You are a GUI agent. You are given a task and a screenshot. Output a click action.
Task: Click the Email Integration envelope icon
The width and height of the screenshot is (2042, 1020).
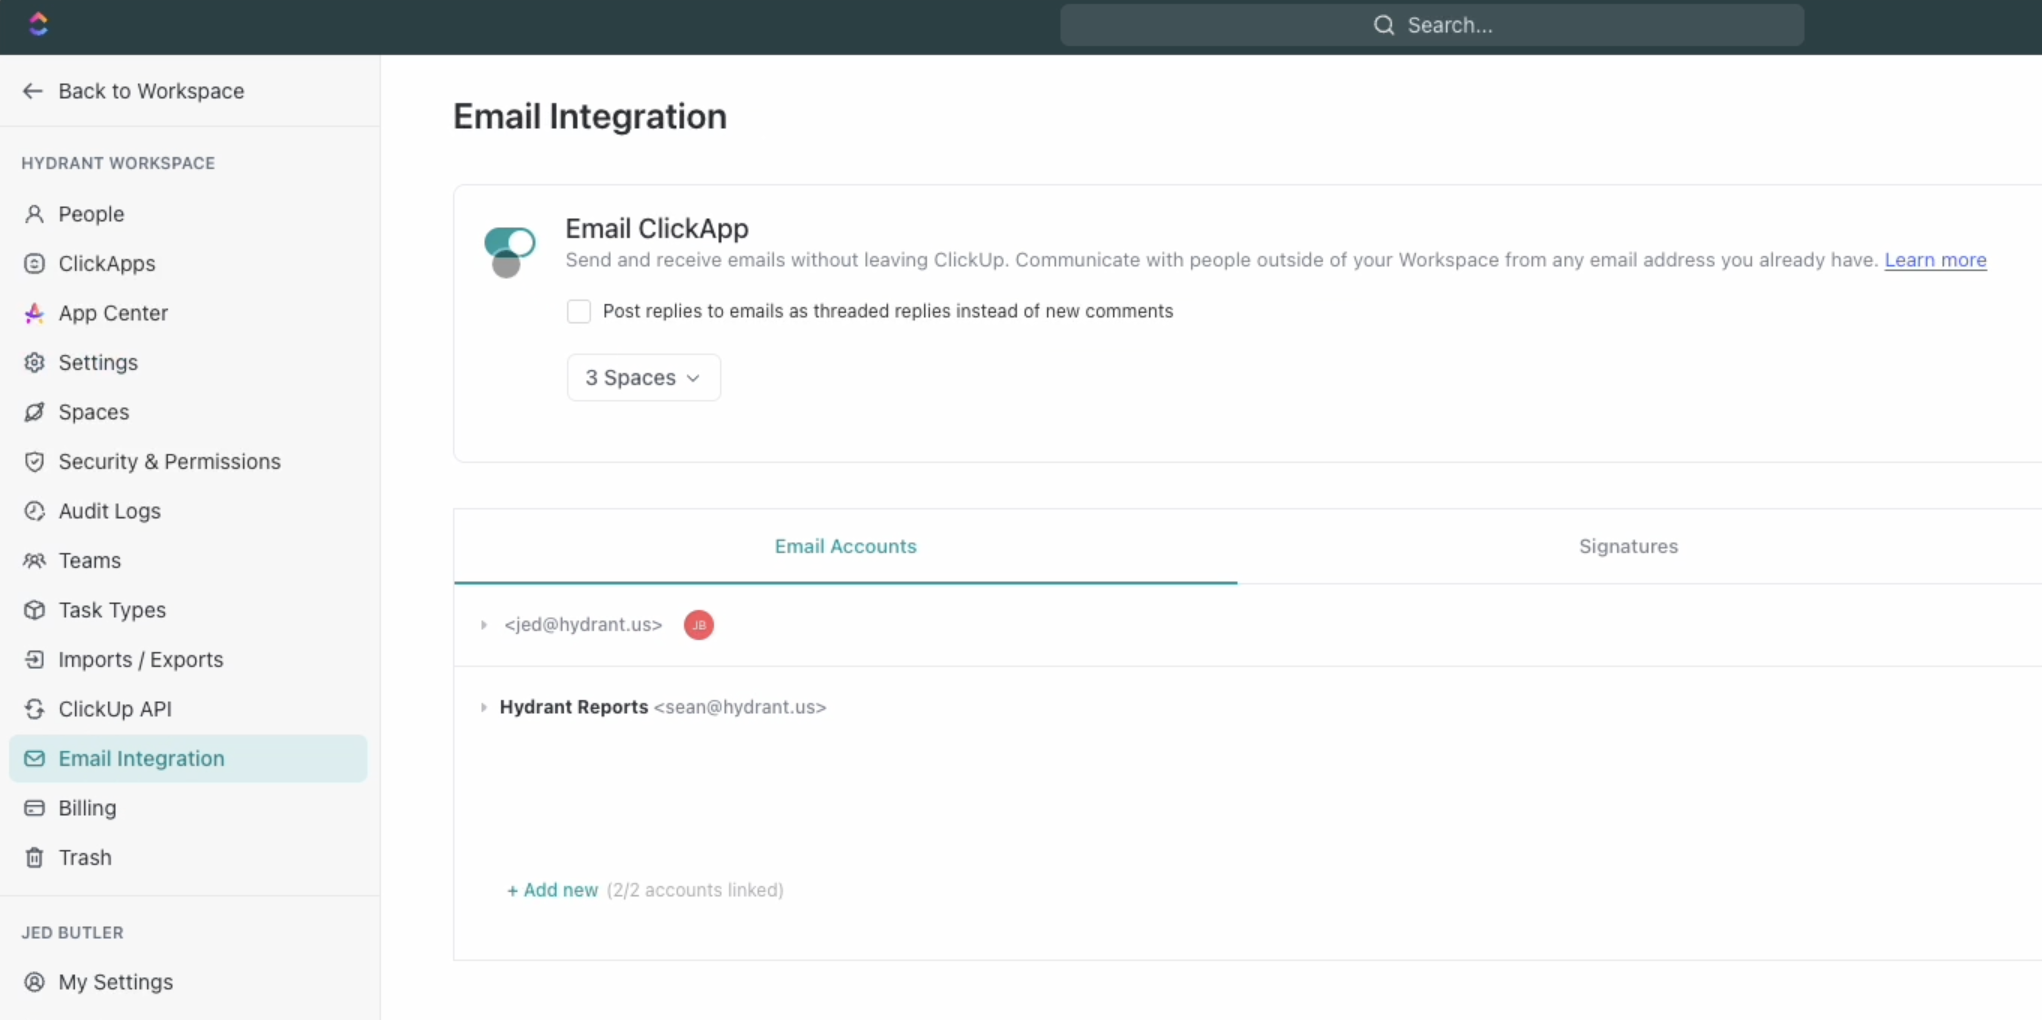click(34, 759)
